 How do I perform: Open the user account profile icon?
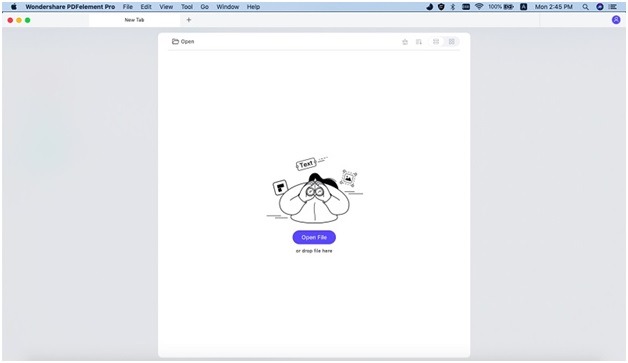[616, 20]
